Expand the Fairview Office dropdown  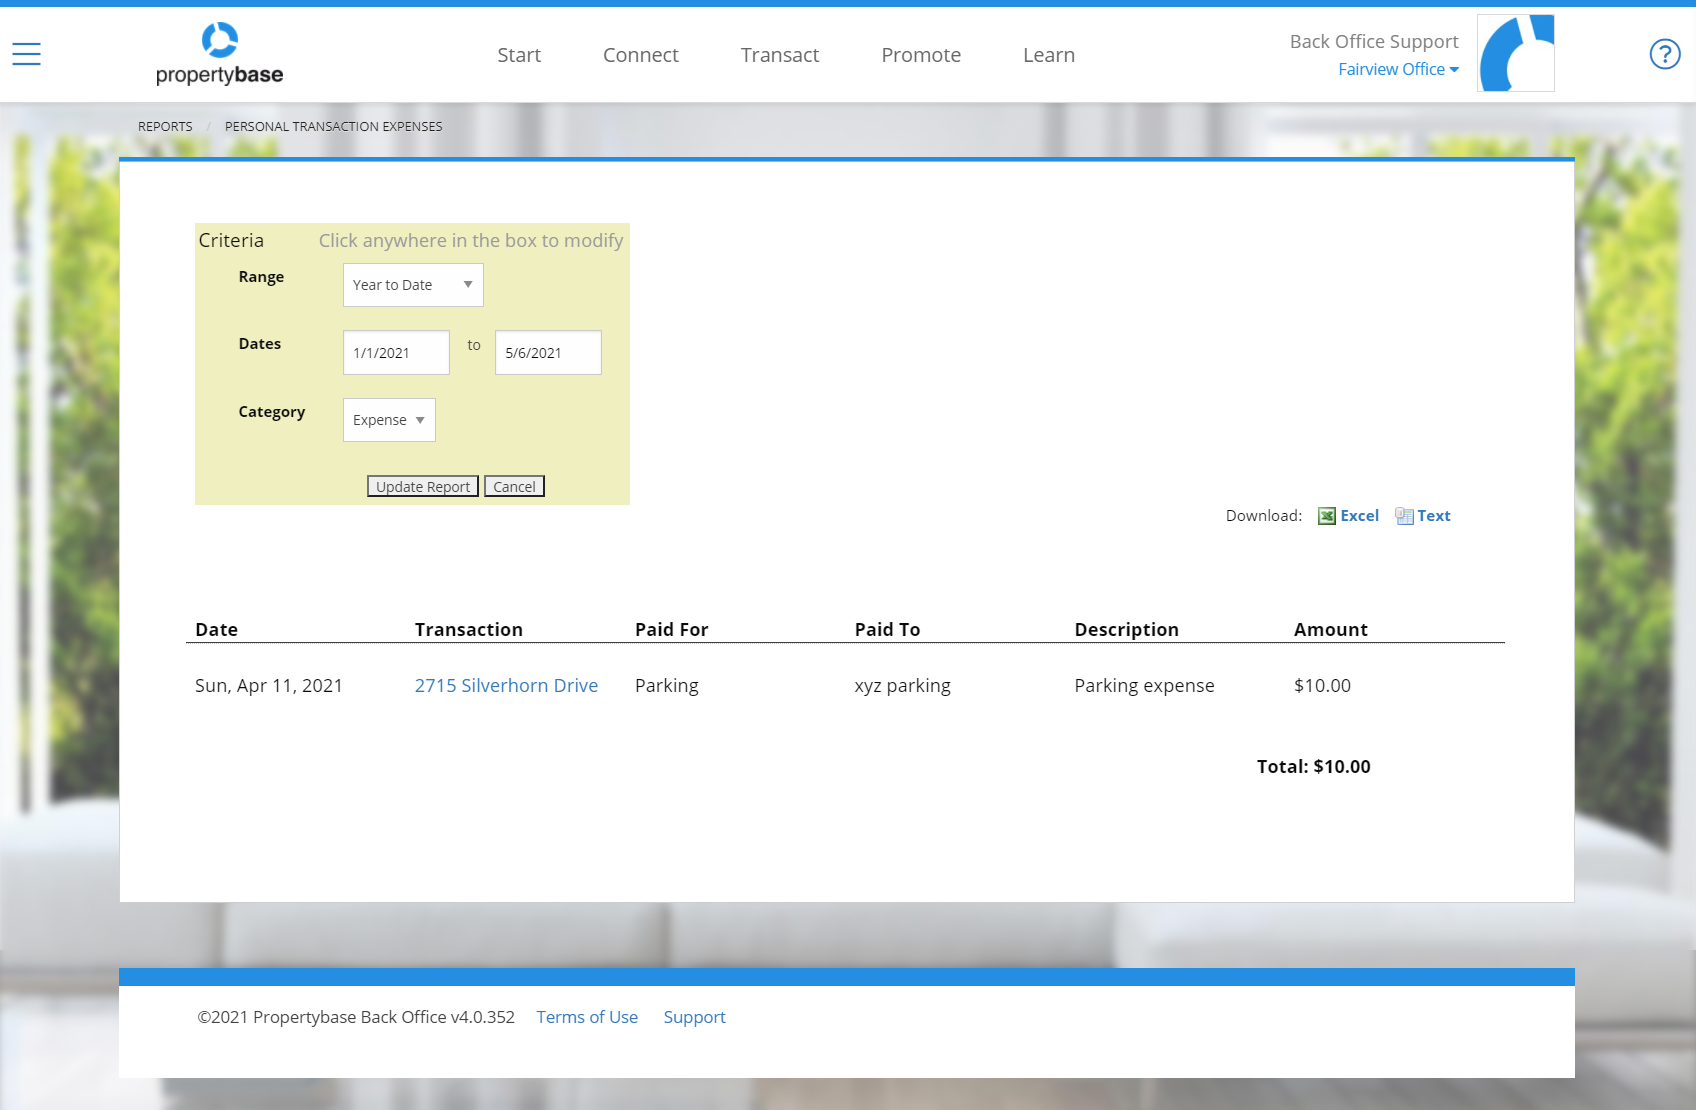coord(1398,69)
